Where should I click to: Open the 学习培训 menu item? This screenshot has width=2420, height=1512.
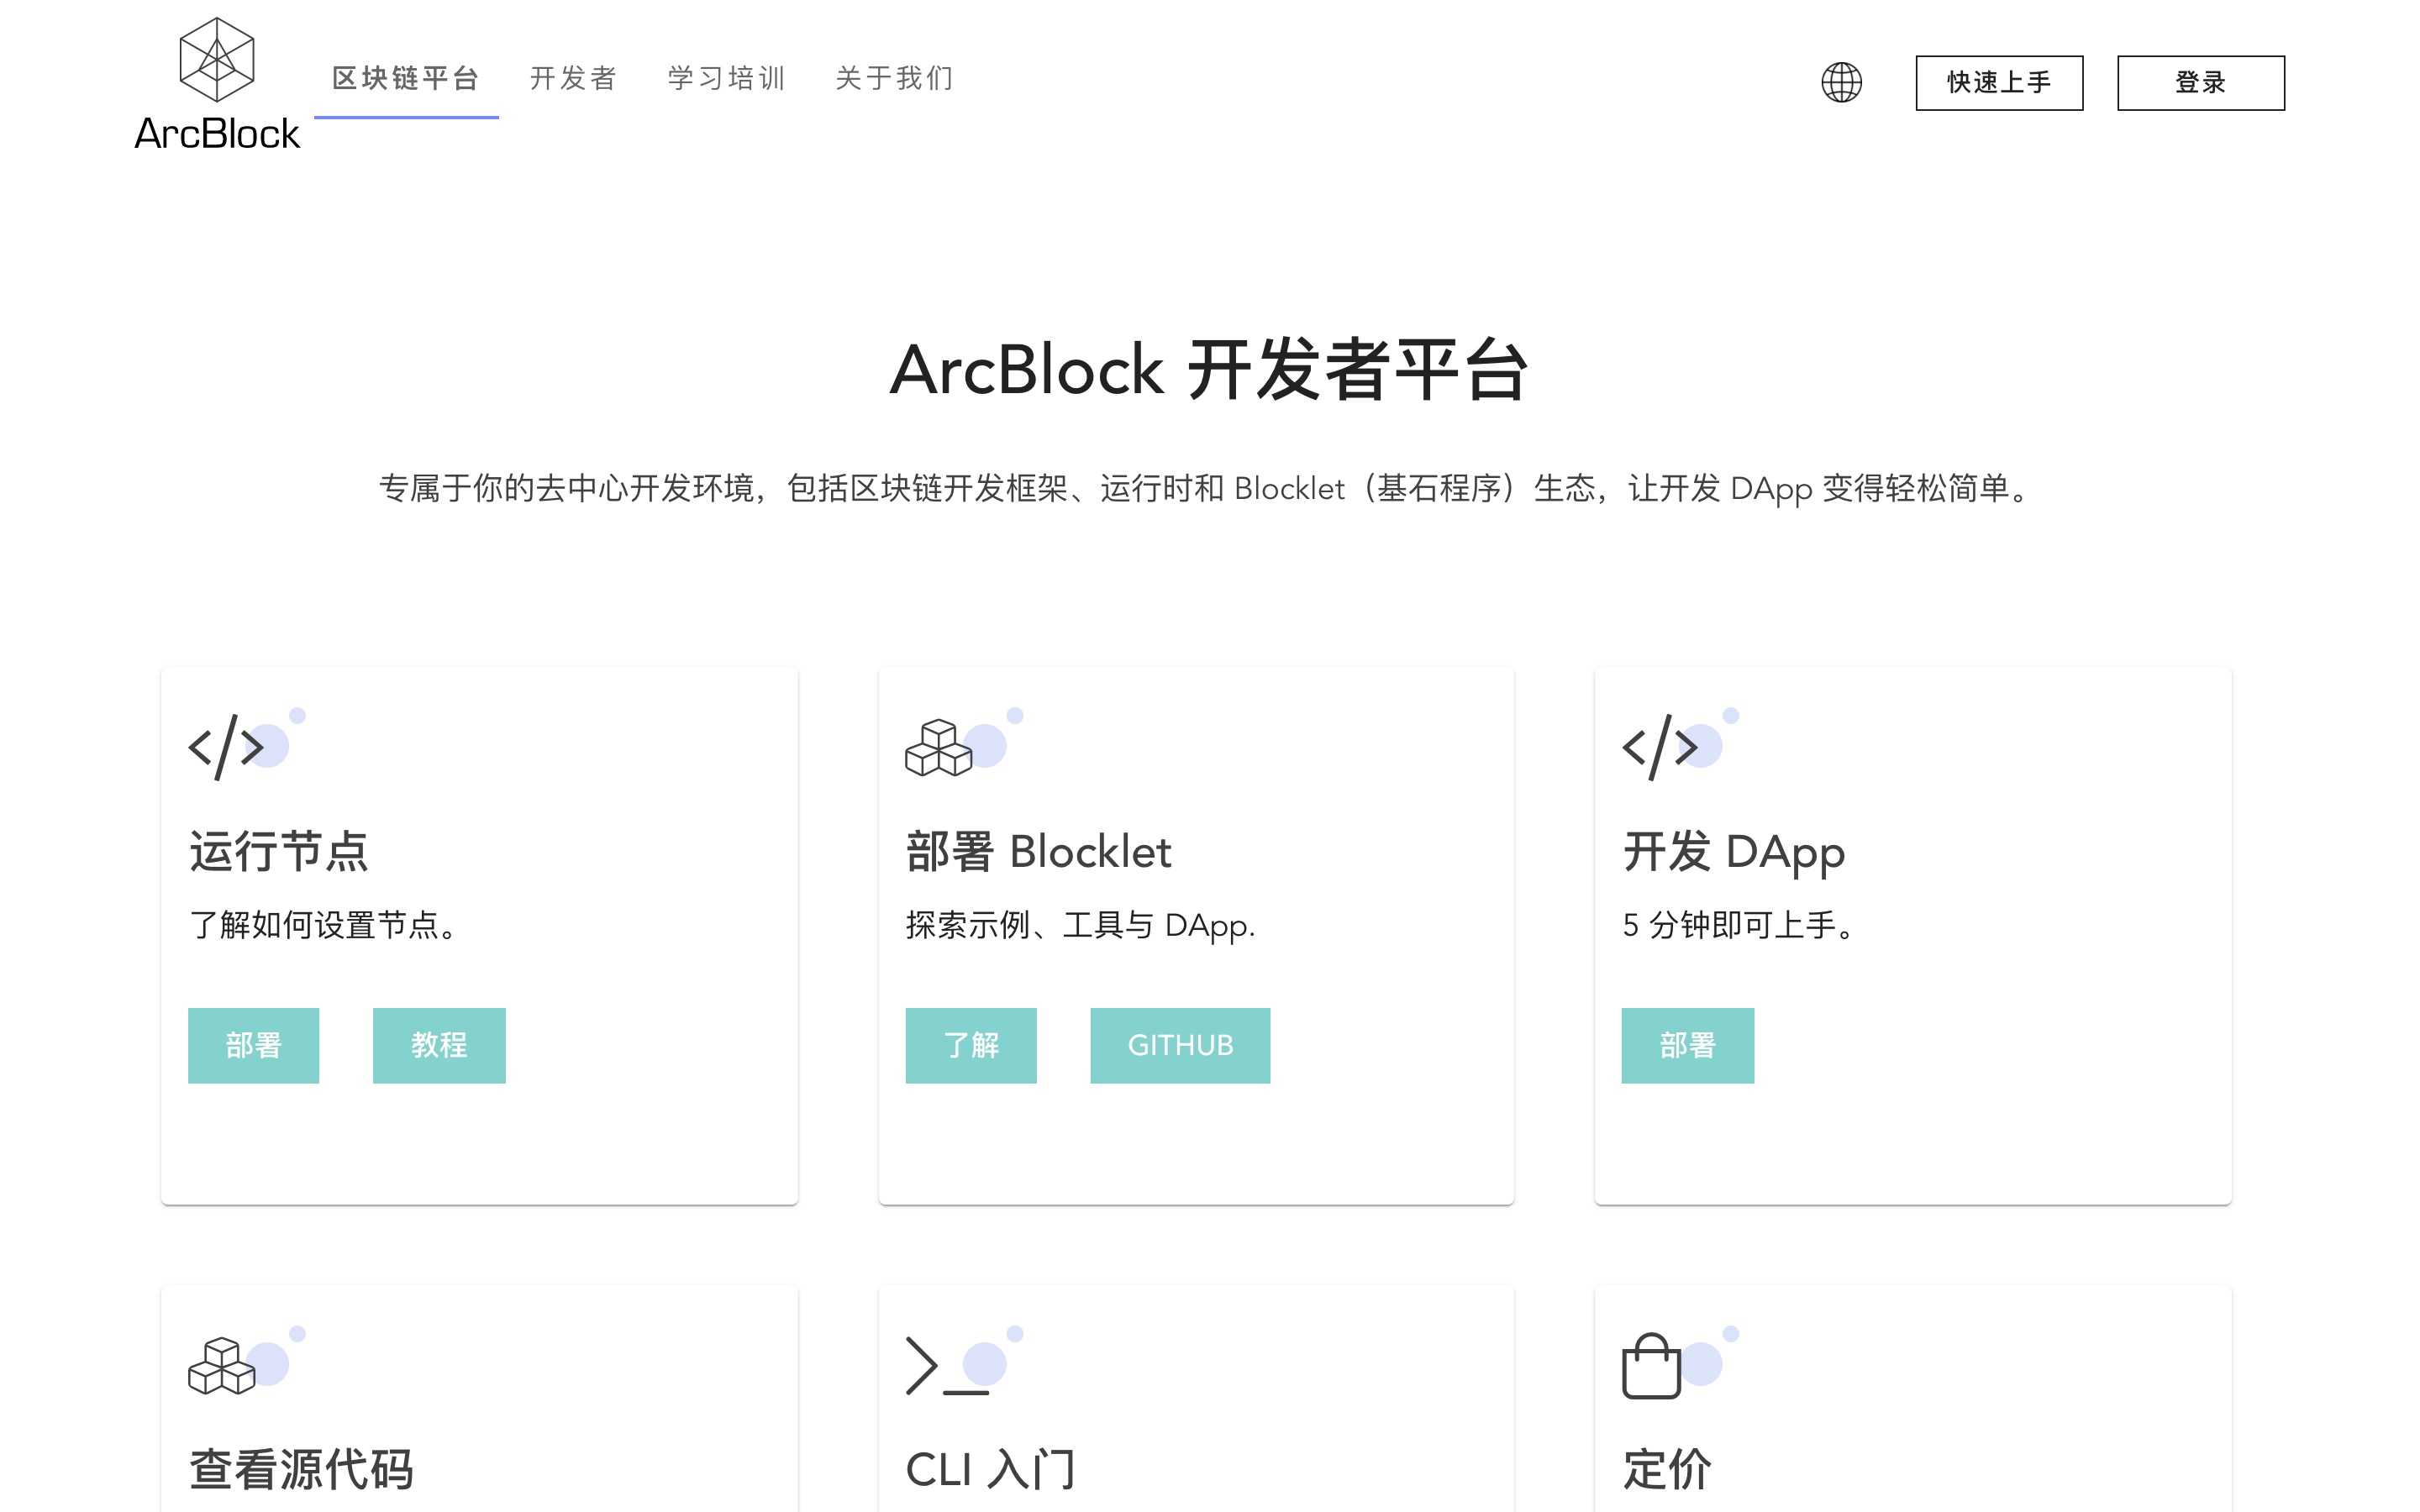[x=727, y=78]
